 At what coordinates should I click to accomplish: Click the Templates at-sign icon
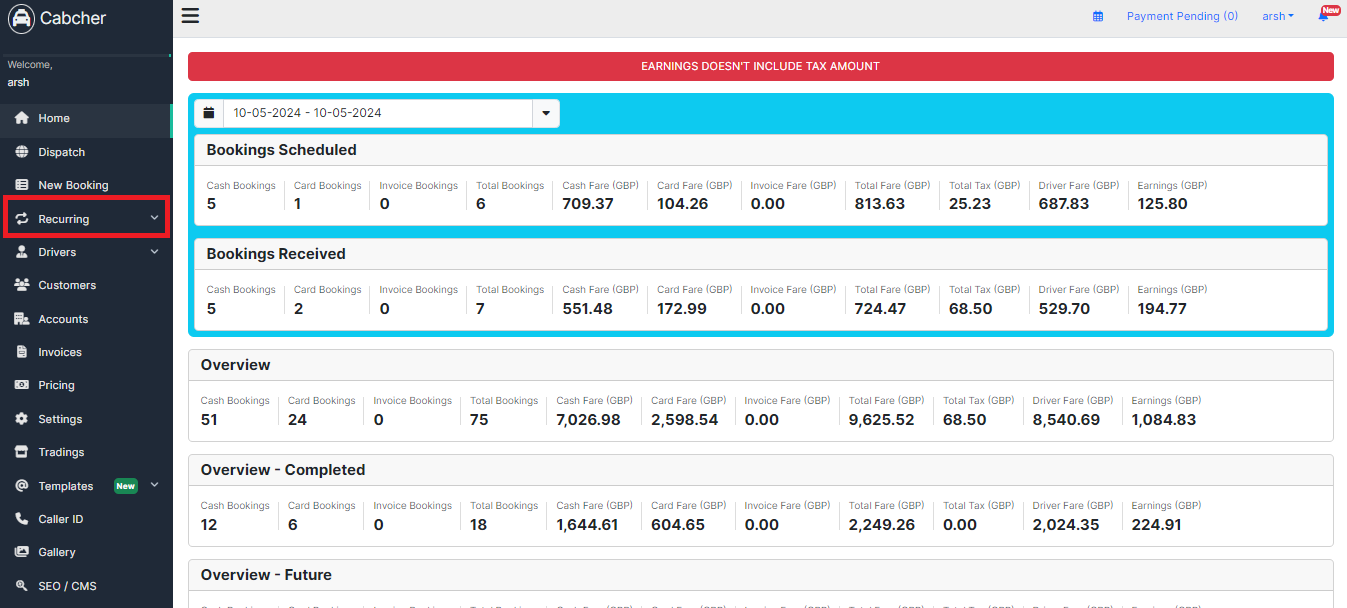[x=21, y=486]
